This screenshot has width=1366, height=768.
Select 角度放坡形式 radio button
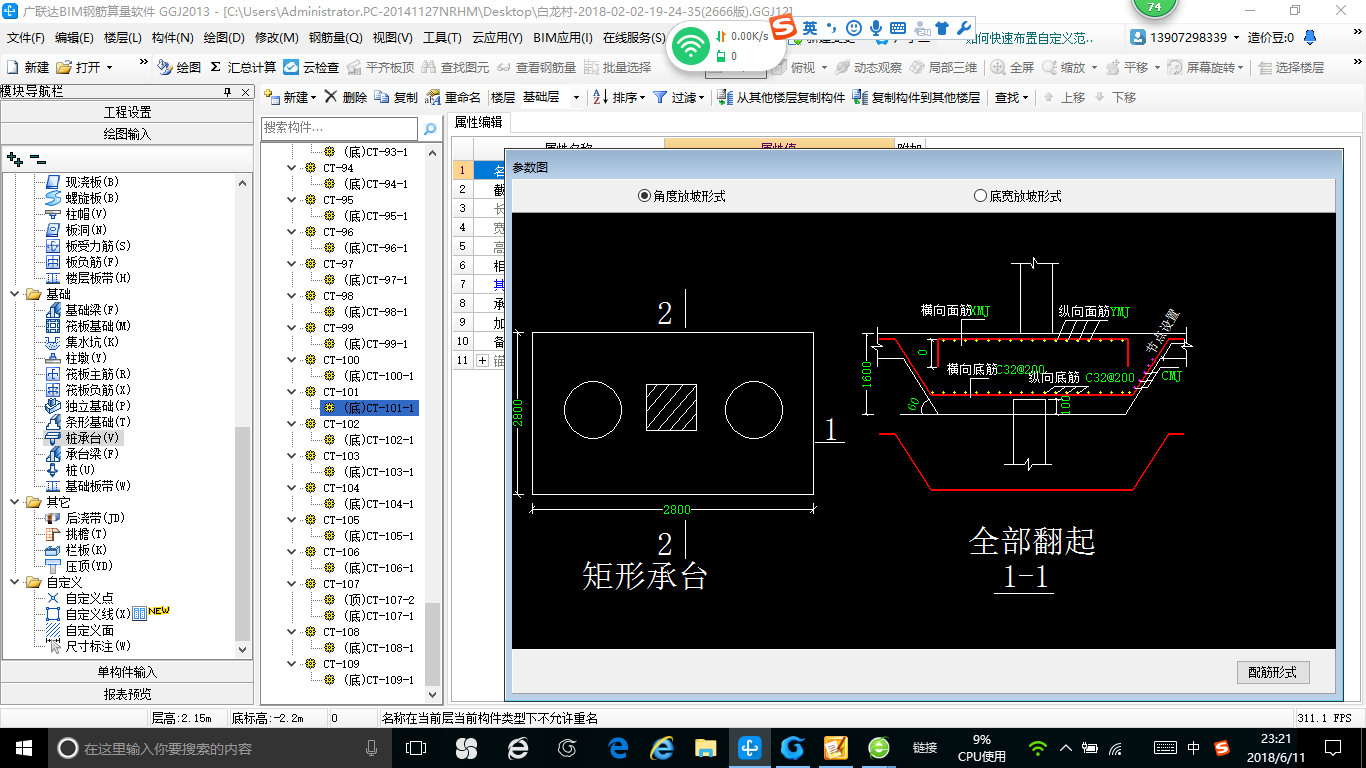pyautogui.click(x=644, y=196)
